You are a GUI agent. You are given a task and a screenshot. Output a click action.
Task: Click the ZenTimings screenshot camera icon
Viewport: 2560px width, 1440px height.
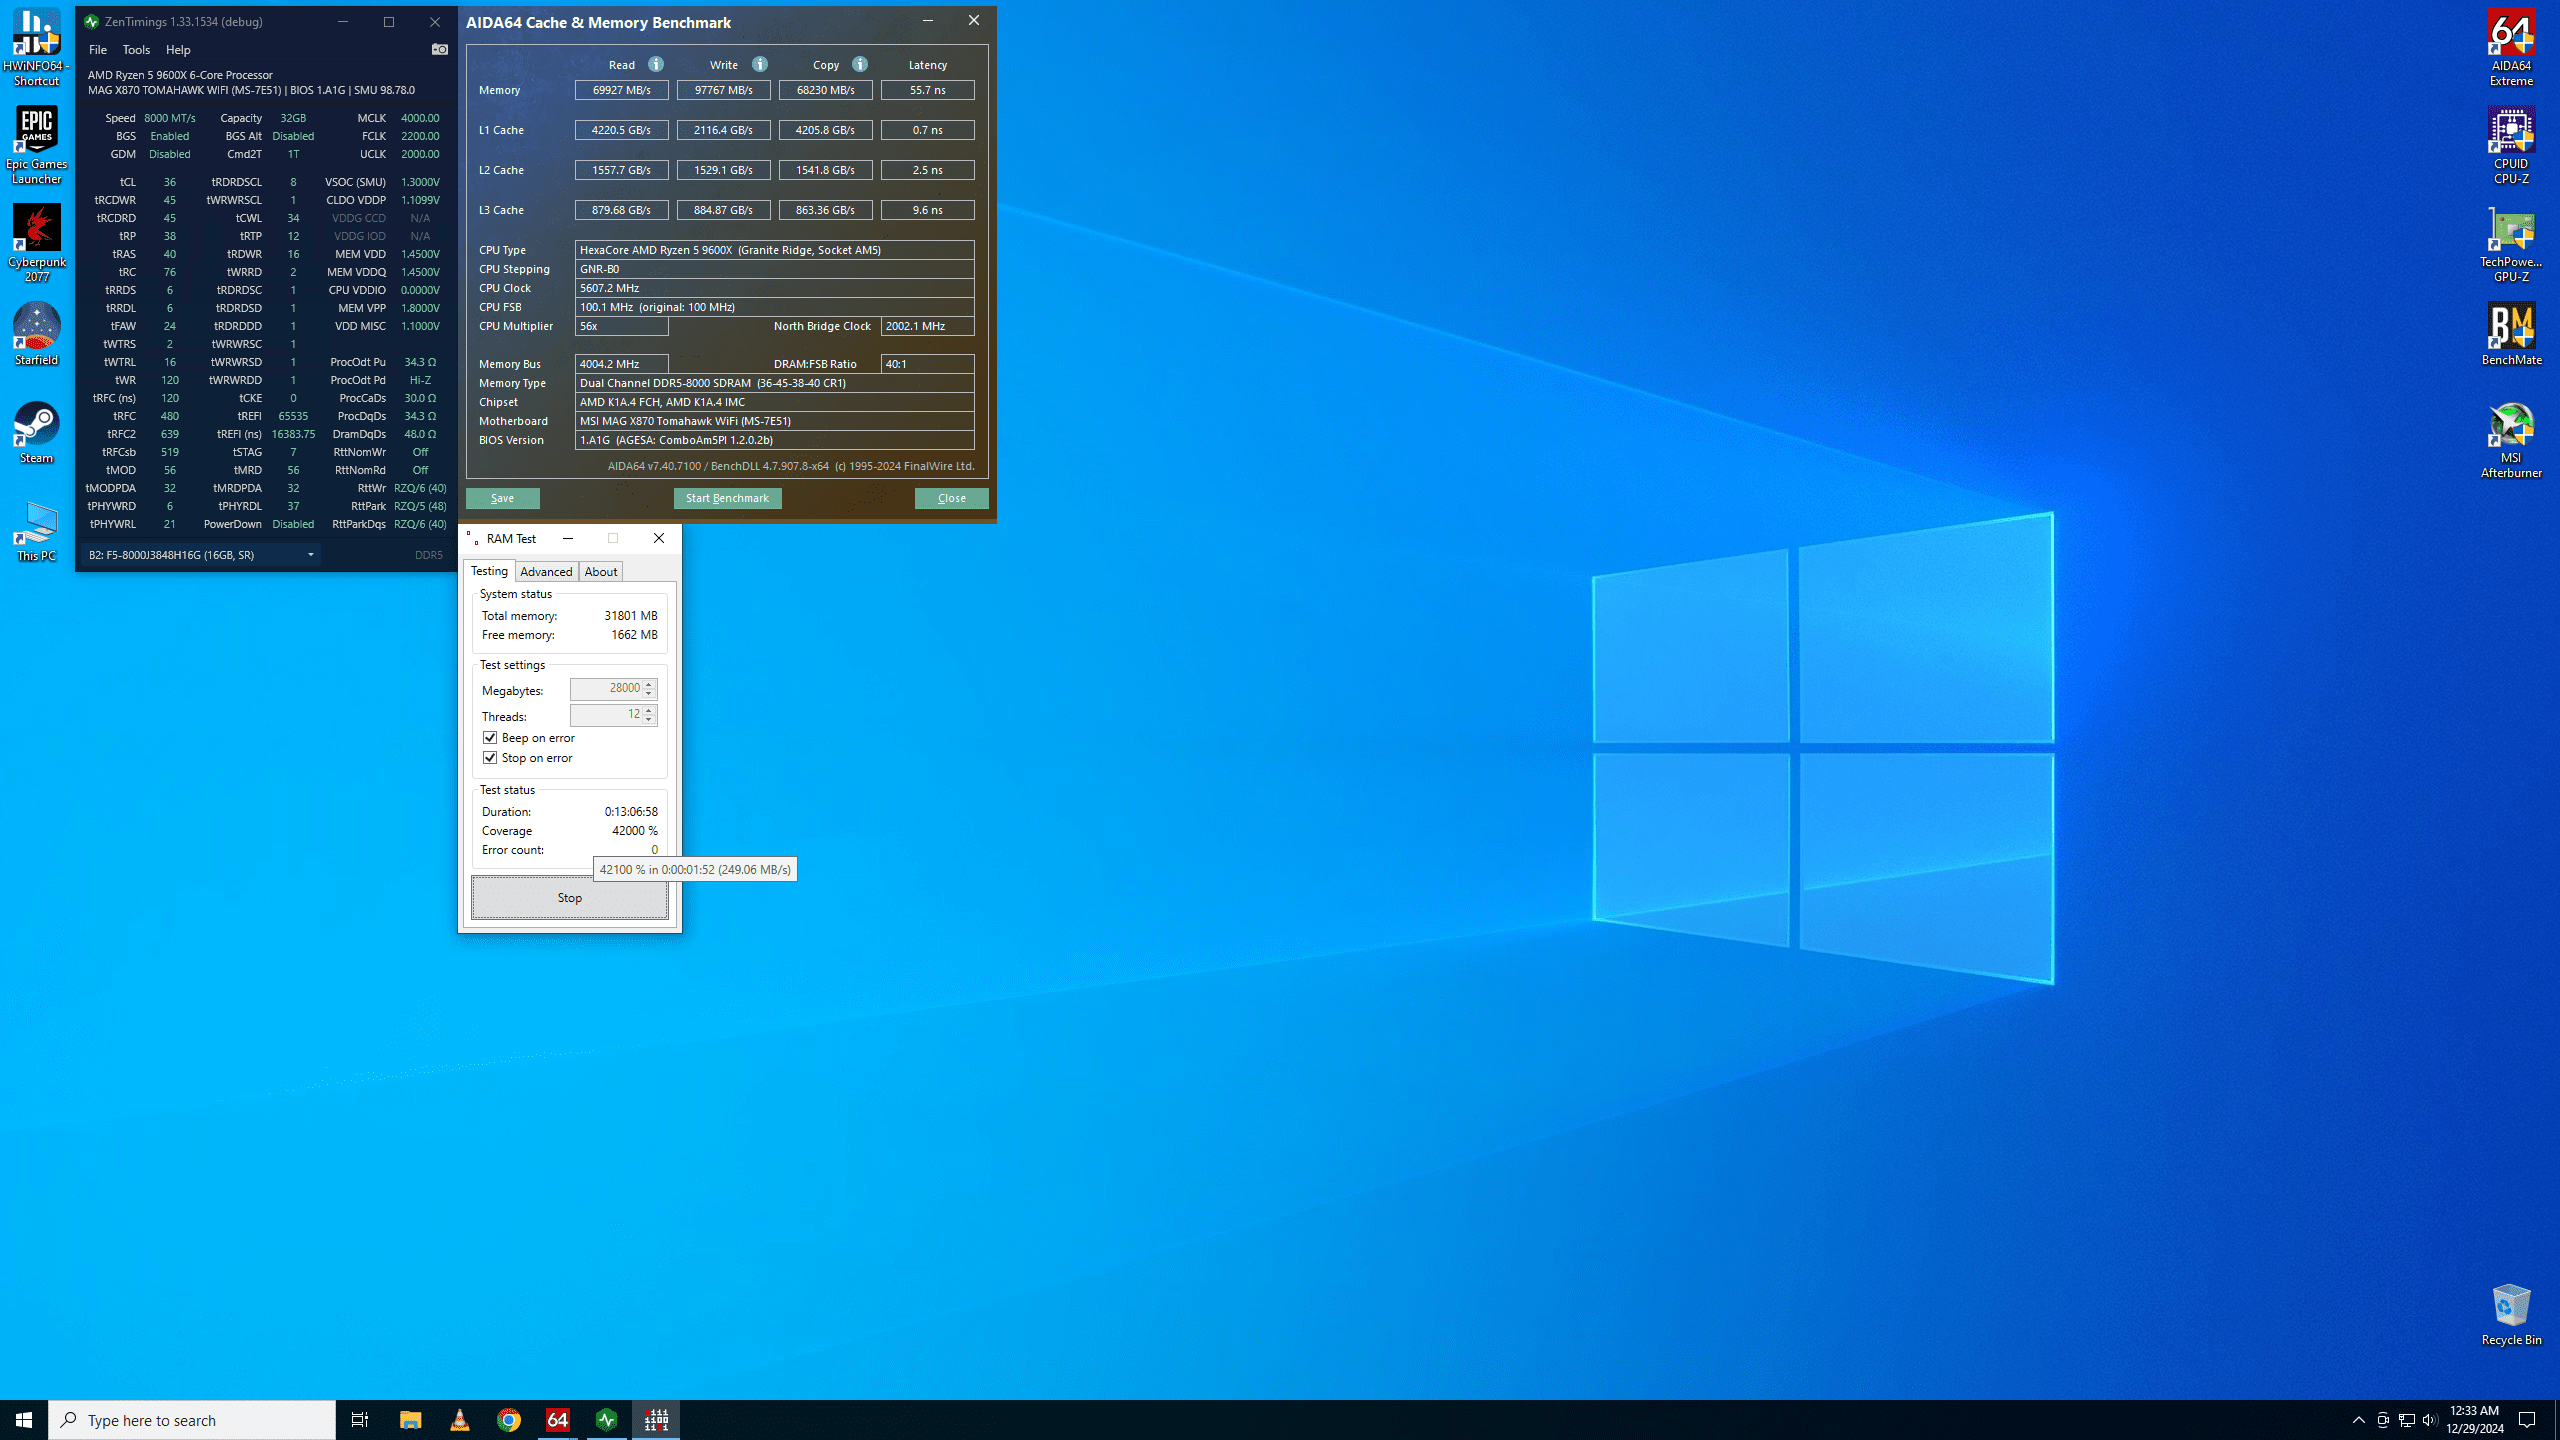439,49
